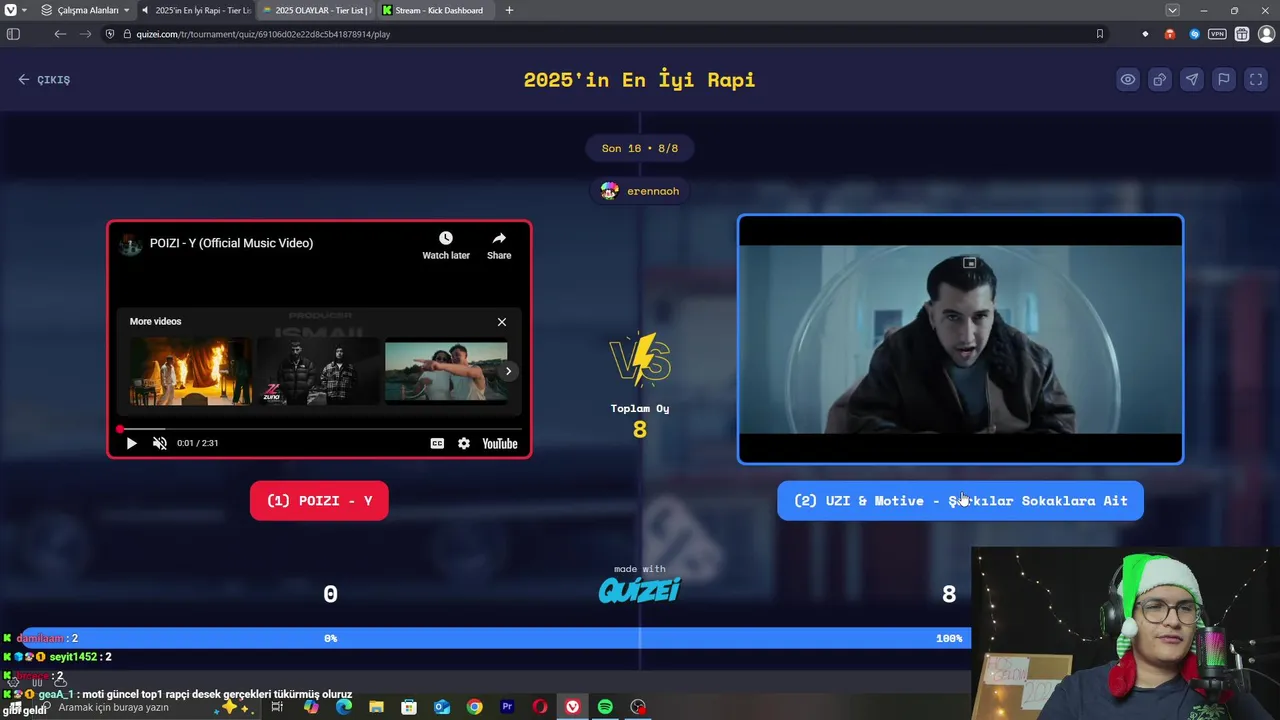Click picture-in-picture icon on right video

pos(969,263)
